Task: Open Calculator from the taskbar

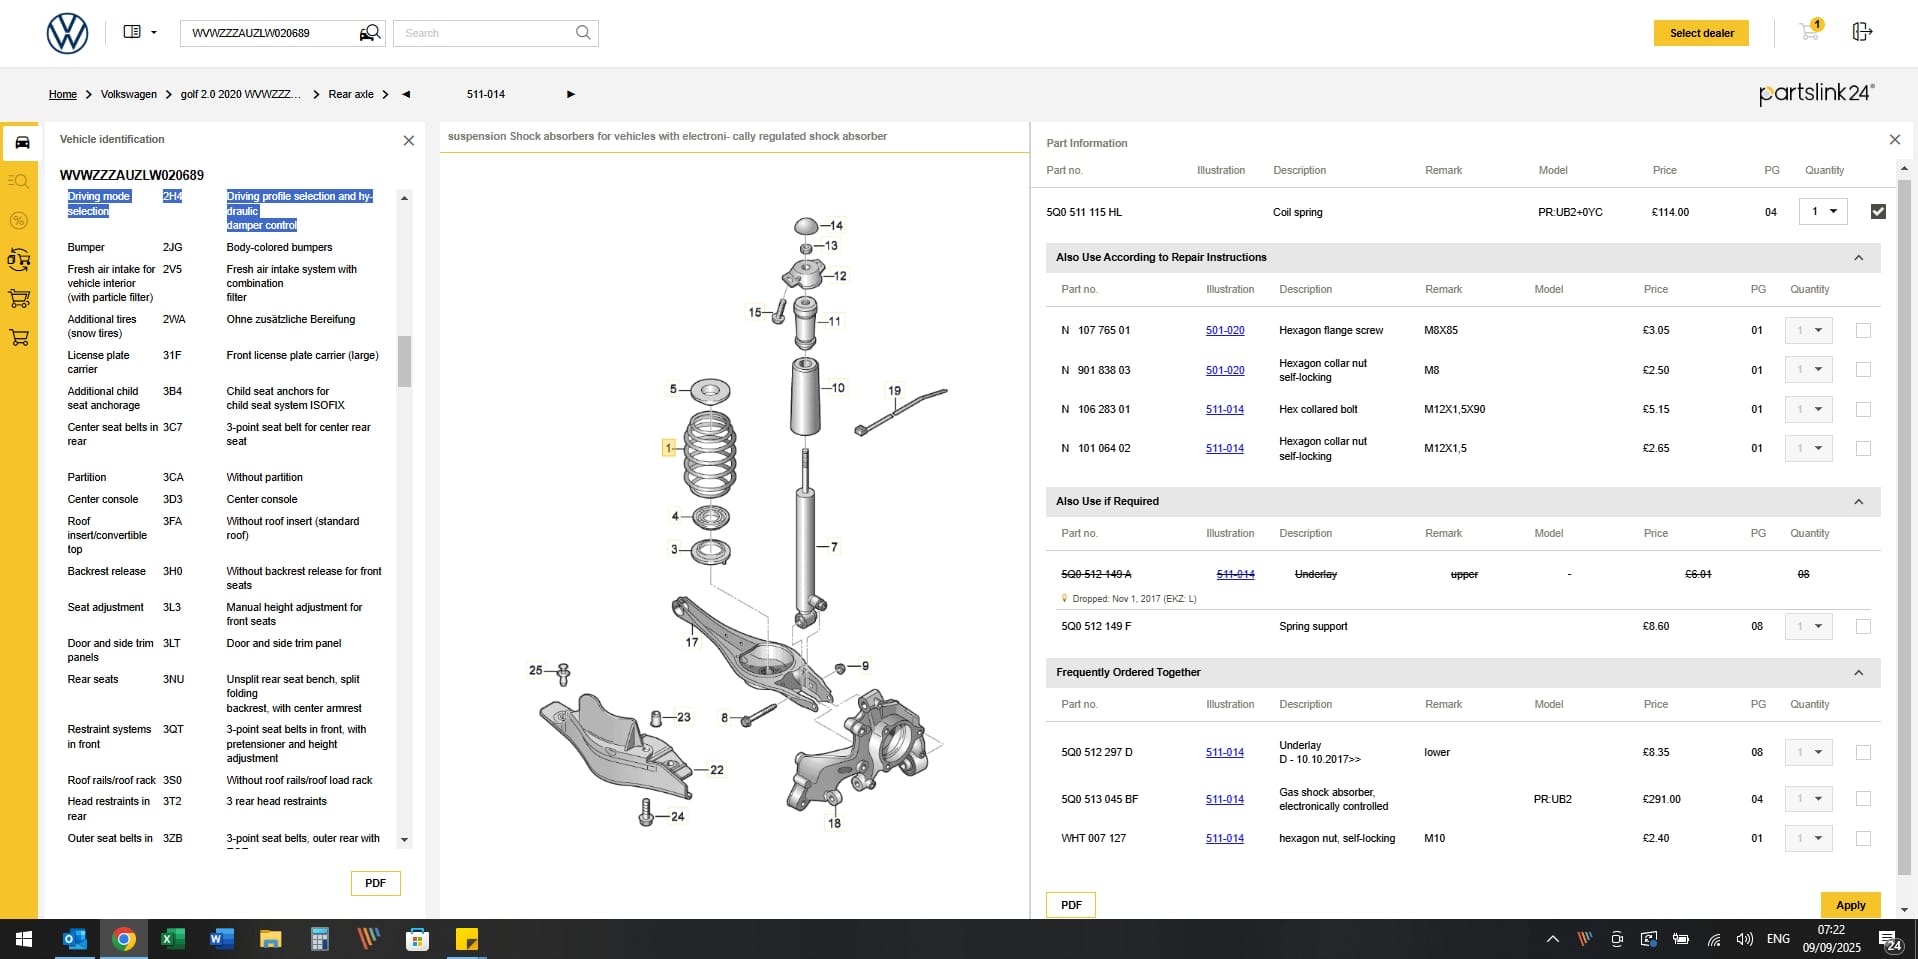Action: pos(320,939)
